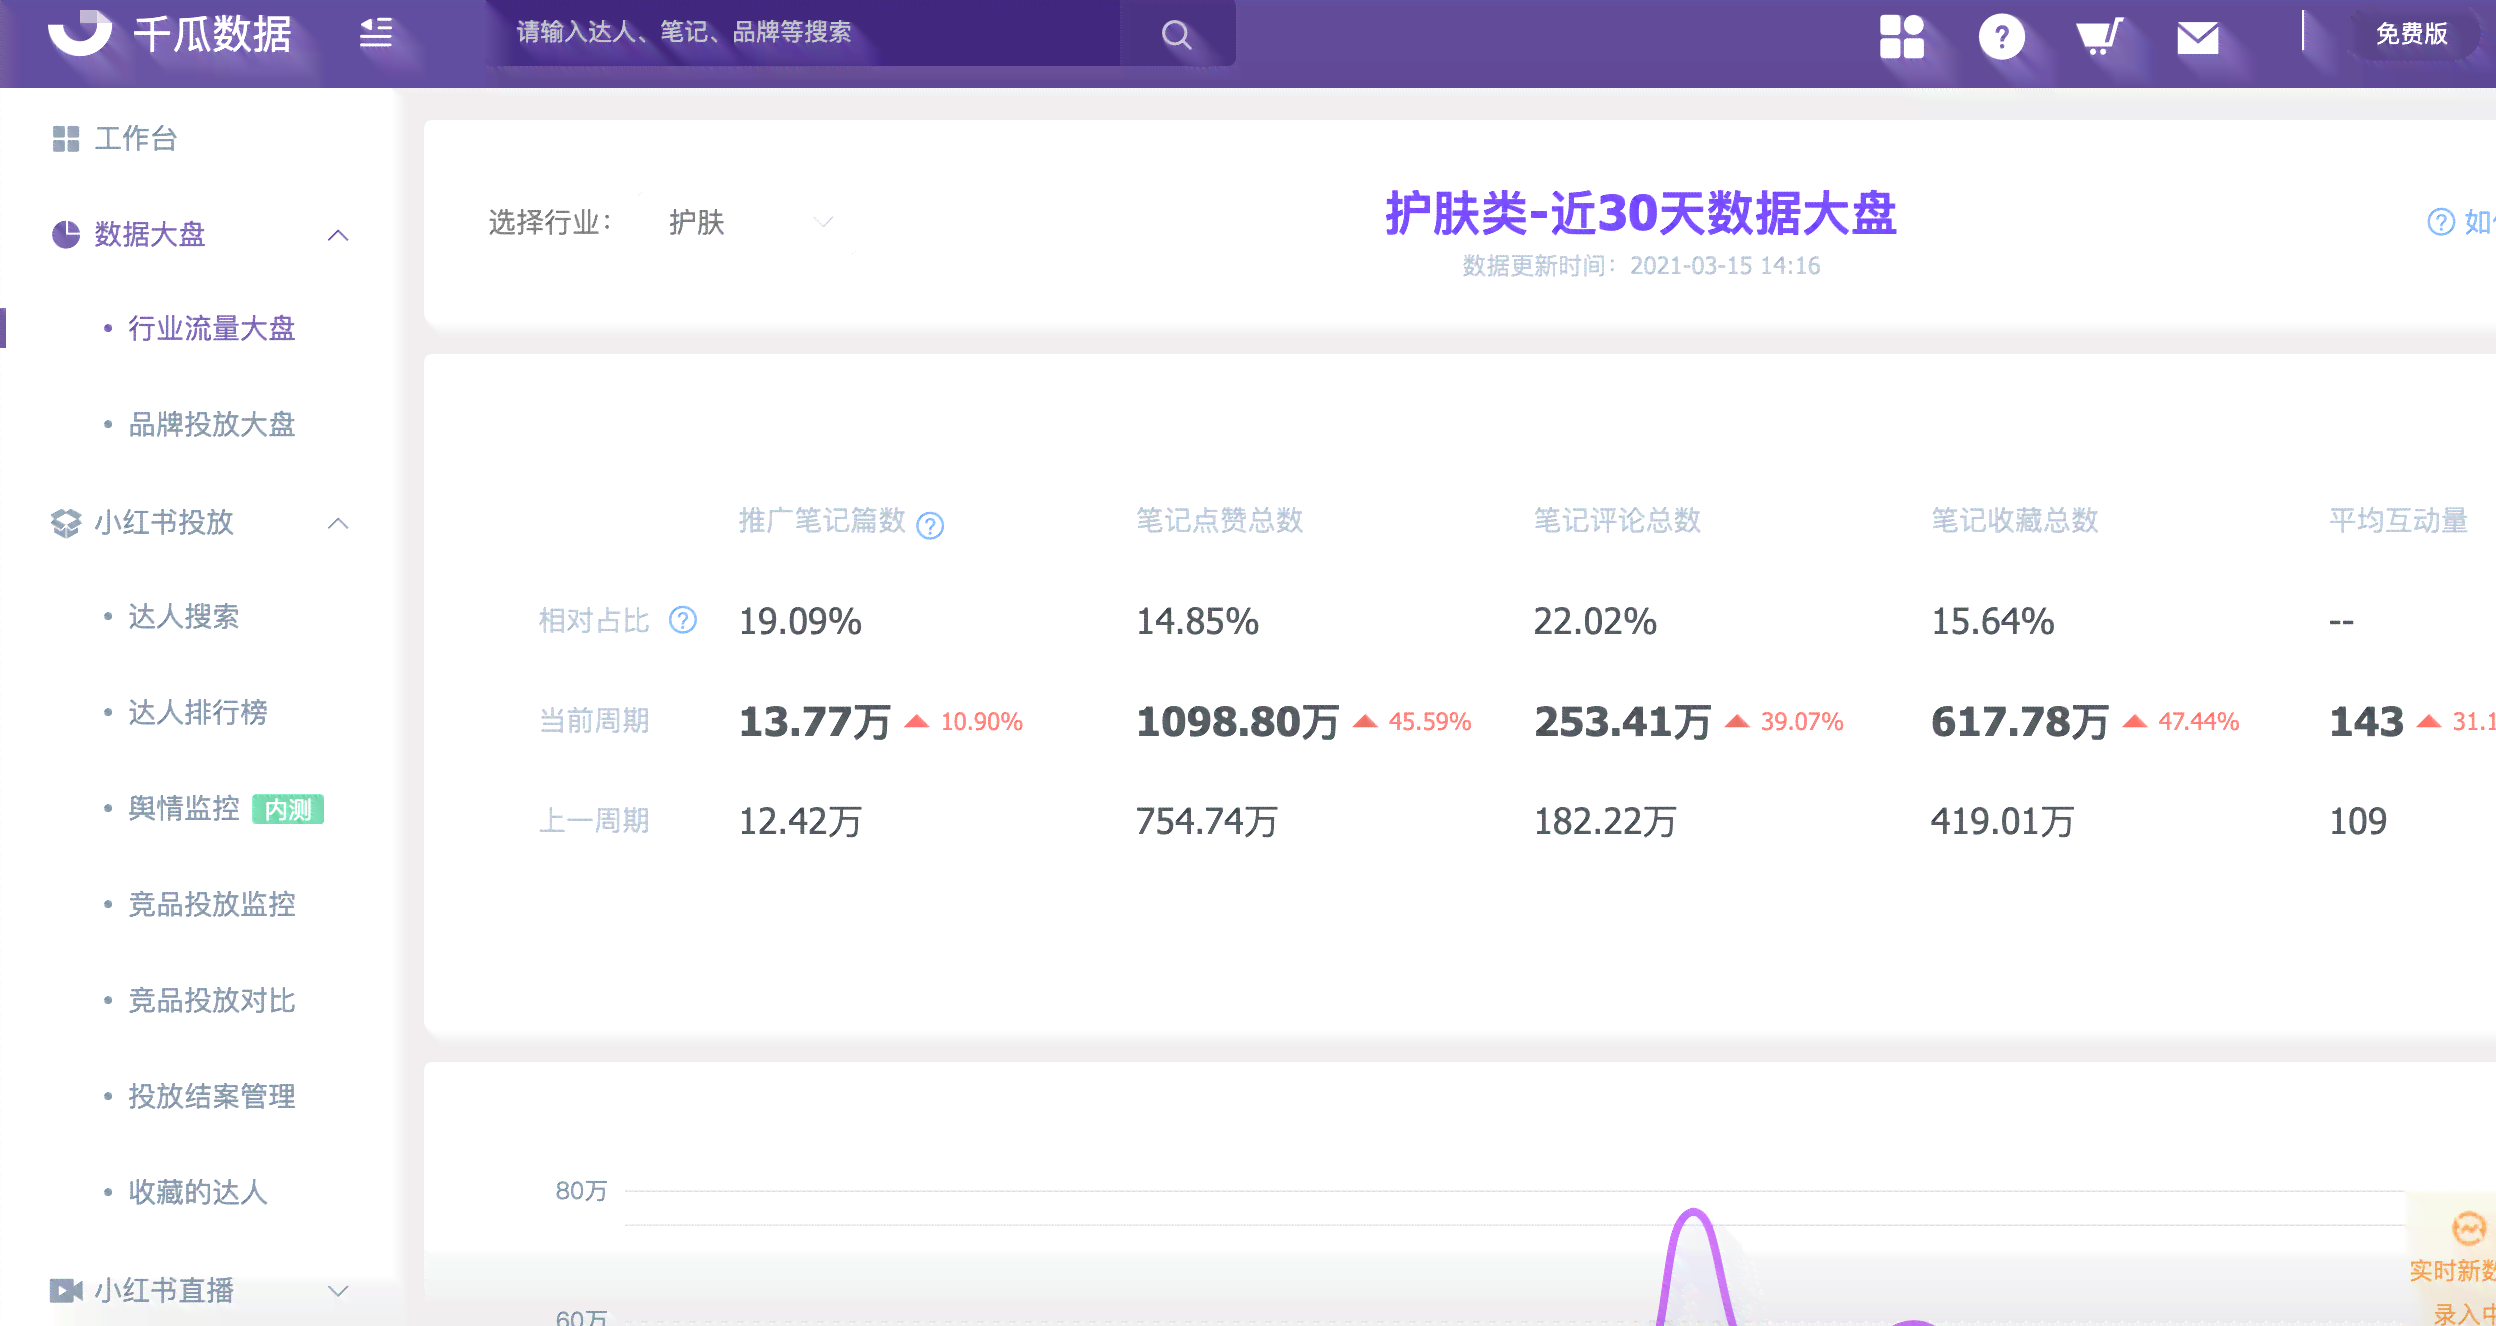Click the red up-arrow next to 45.59%
Screen dimensions: 2496x1326
click(1365, 721)
